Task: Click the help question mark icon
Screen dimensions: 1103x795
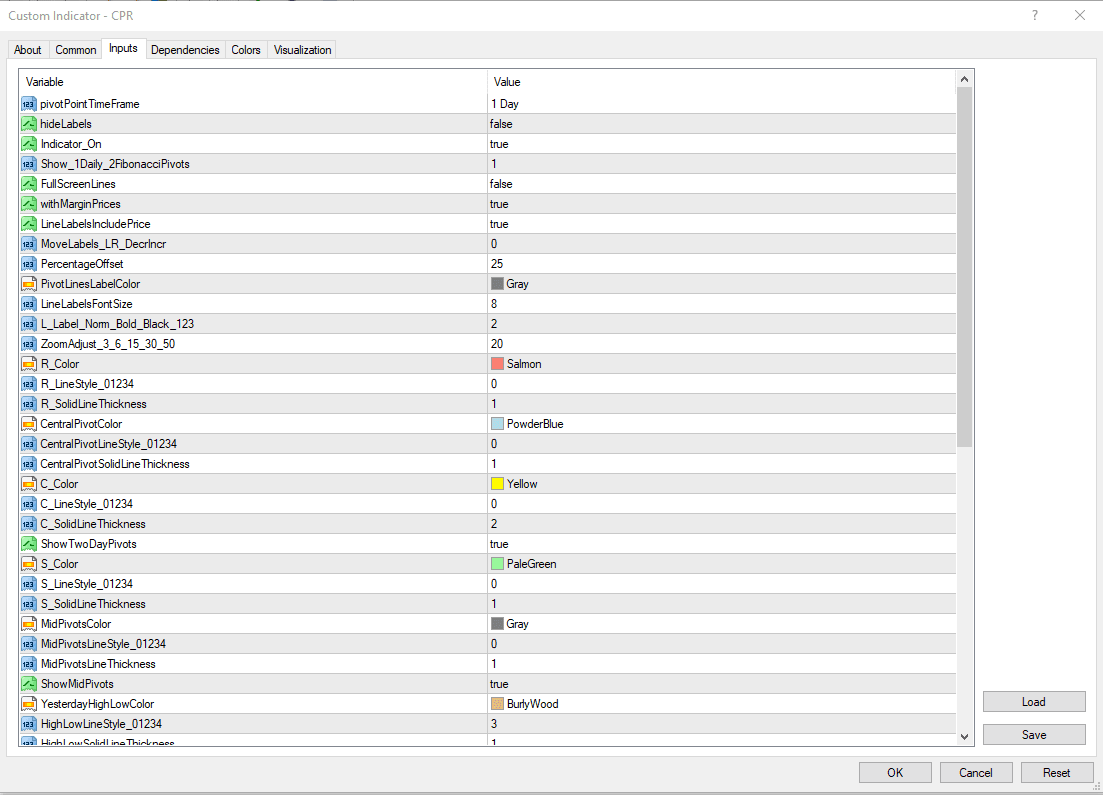Action: tap(1035, 15)
